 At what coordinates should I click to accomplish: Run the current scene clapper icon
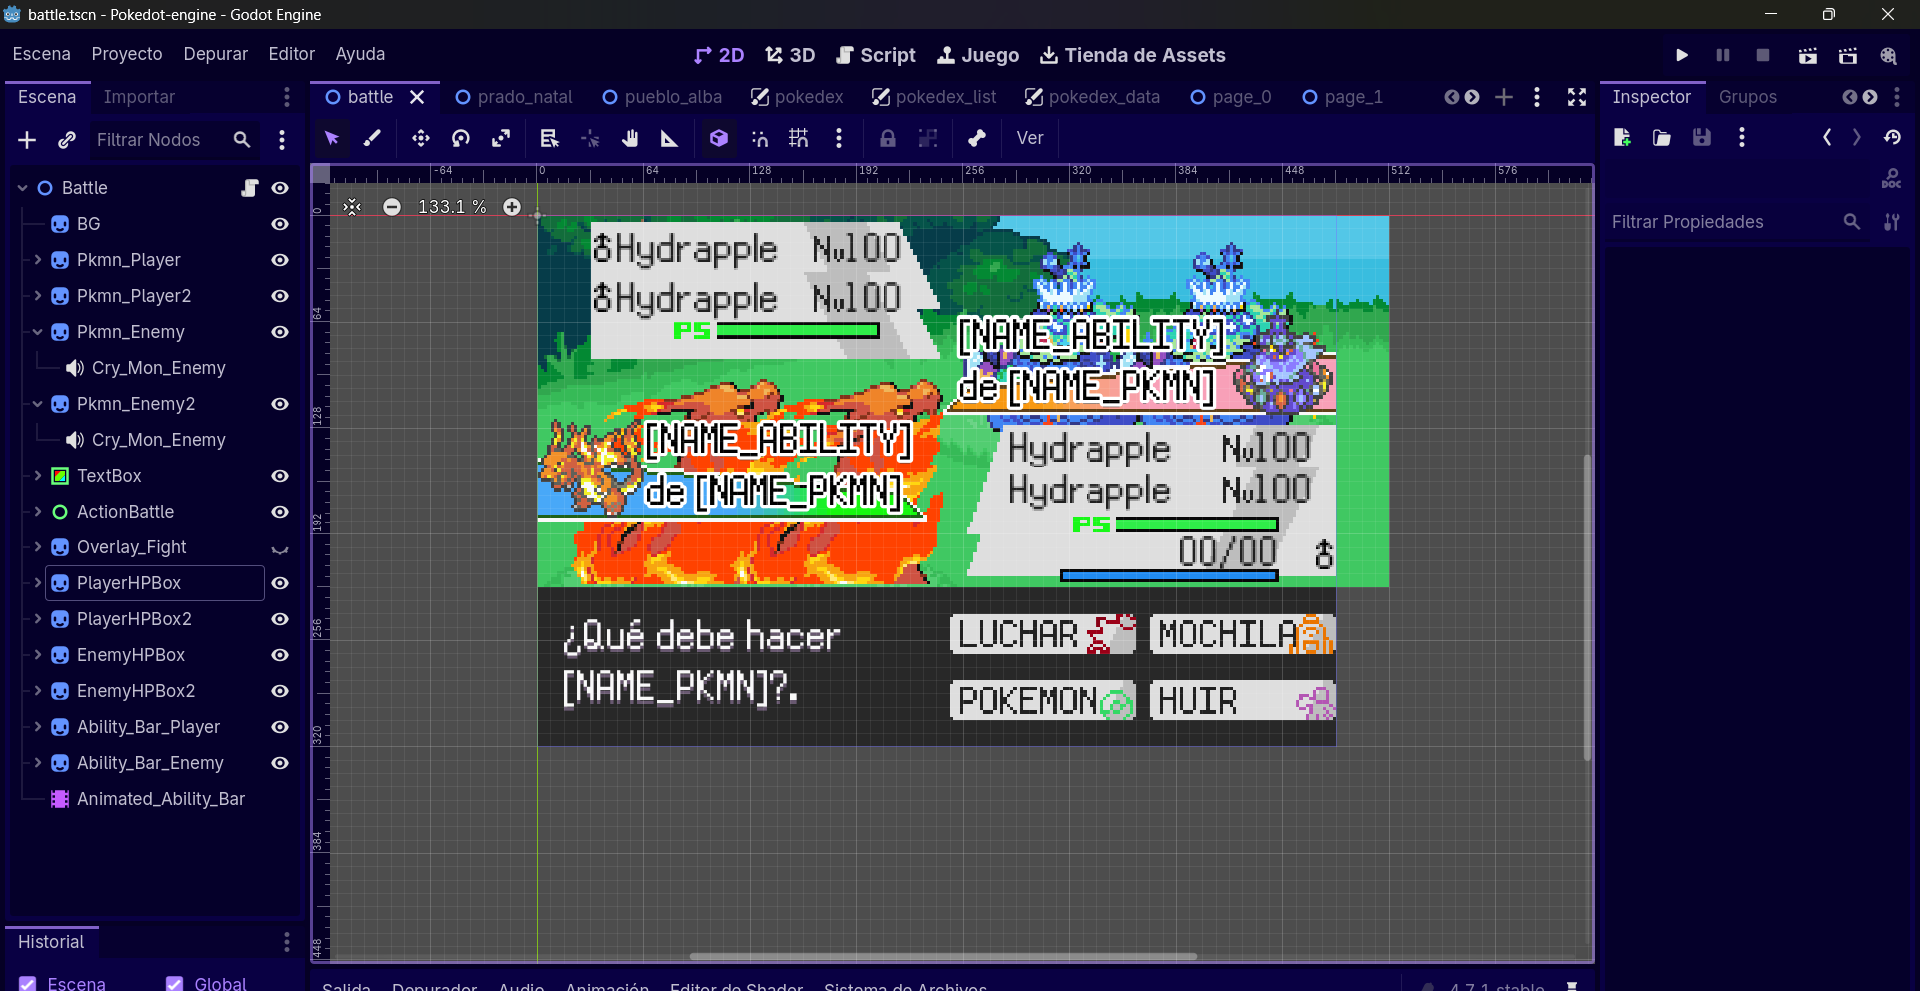click(x=1807, y=55)
